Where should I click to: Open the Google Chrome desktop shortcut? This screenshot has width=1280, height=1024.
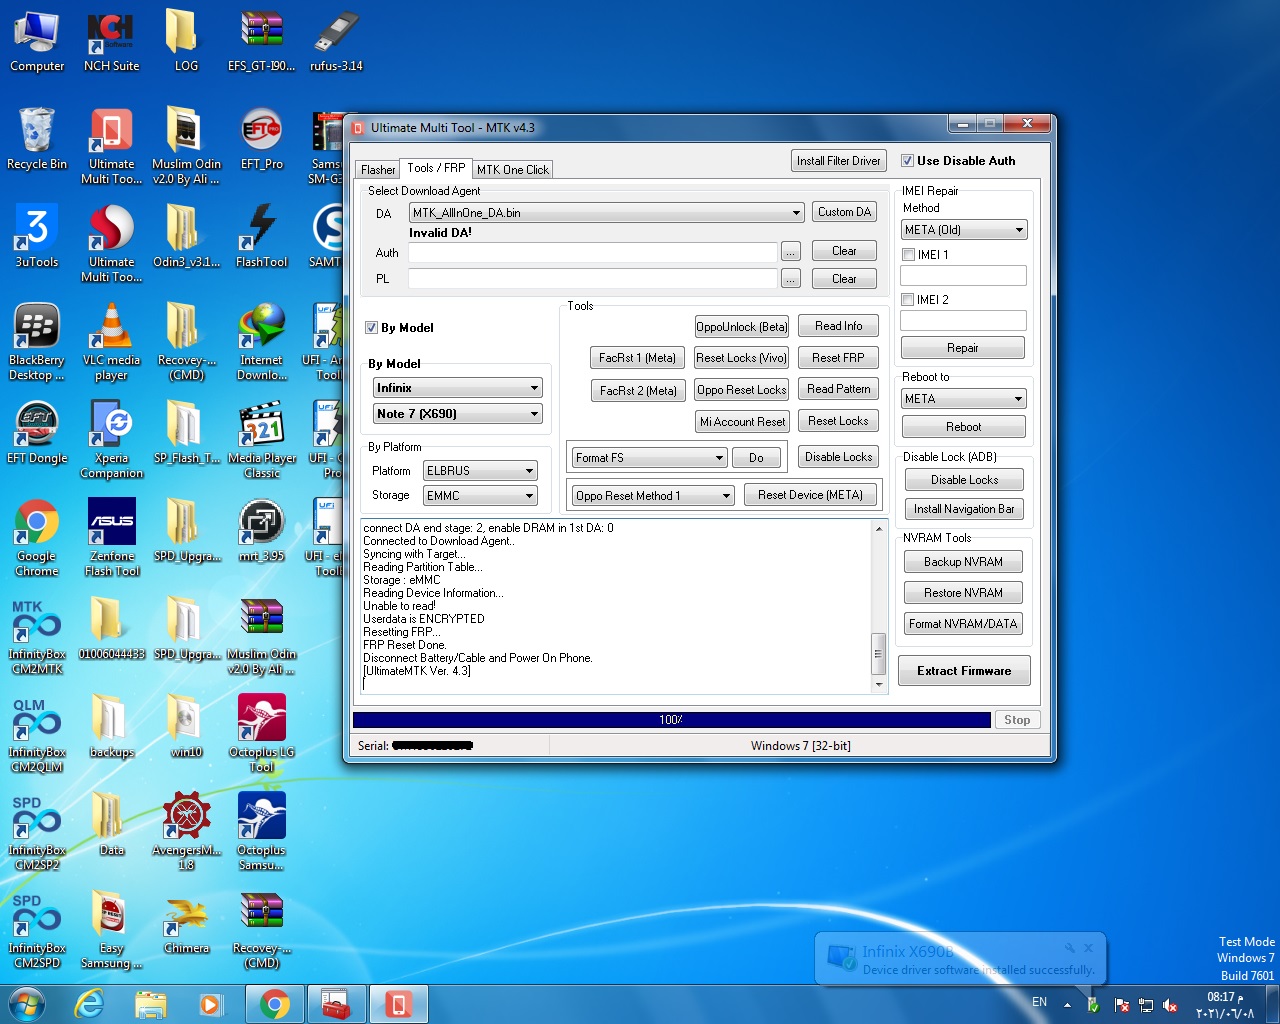point(37,538)
